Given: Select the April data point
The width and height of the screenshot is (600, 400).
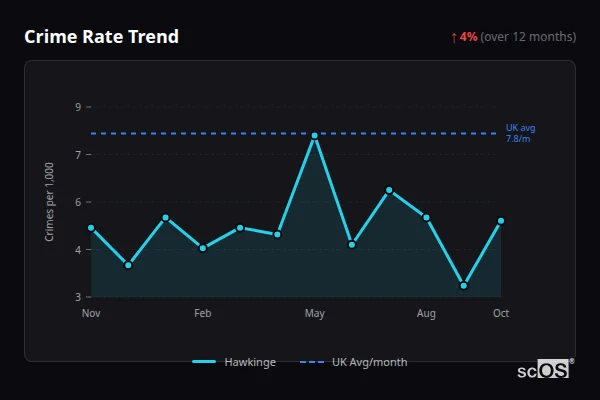Looking at the screenshot, I should coord(277,234).
